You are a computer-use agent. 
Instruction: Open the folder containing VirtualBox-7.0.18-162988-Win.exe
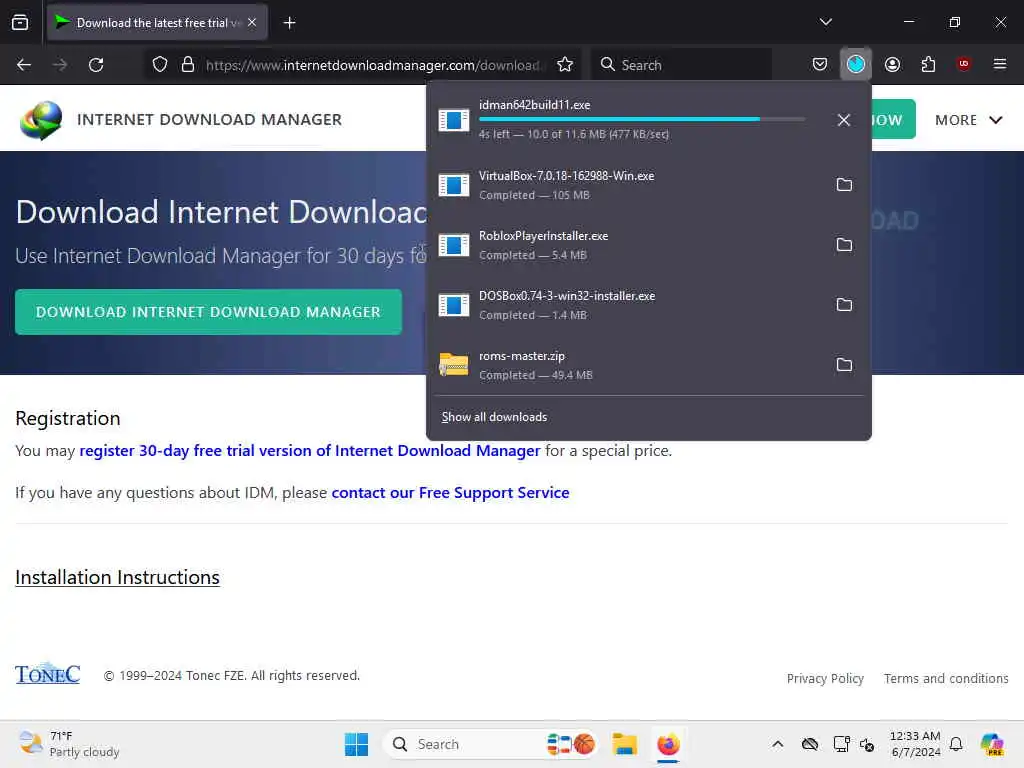pyautogui.click(x=844, y=185)
